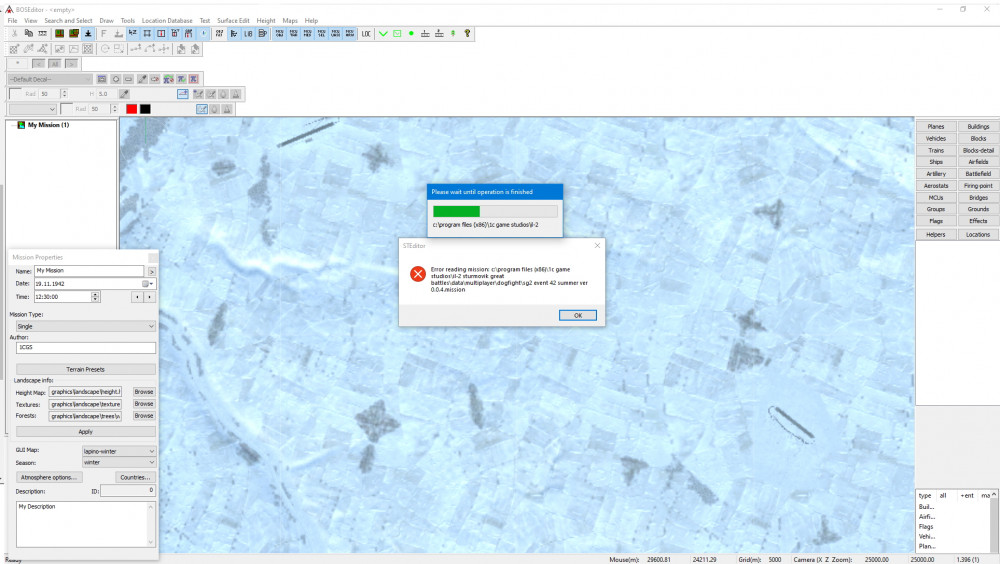Viewport: 1000px width, 564px height.
Task: Open the Height menu
Action: 266,20
